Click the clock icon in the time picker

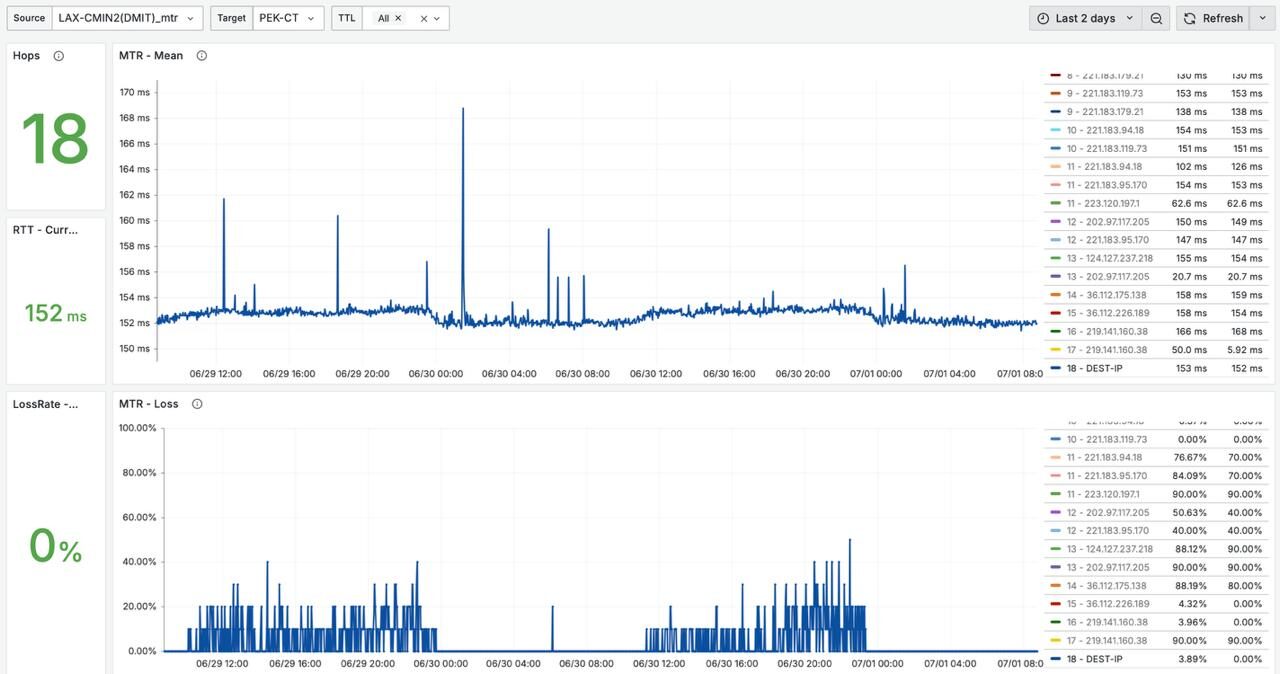[1043, 18]
